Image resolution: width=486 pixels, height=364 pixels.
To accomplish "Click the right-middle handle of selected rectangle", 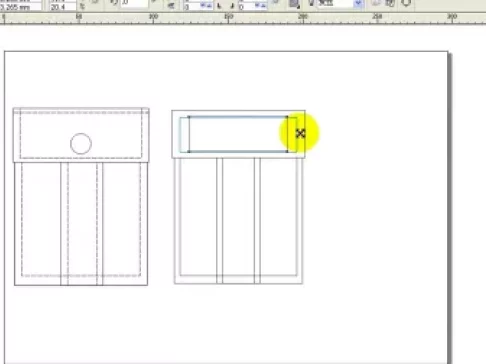I will (x=287, y=134).
